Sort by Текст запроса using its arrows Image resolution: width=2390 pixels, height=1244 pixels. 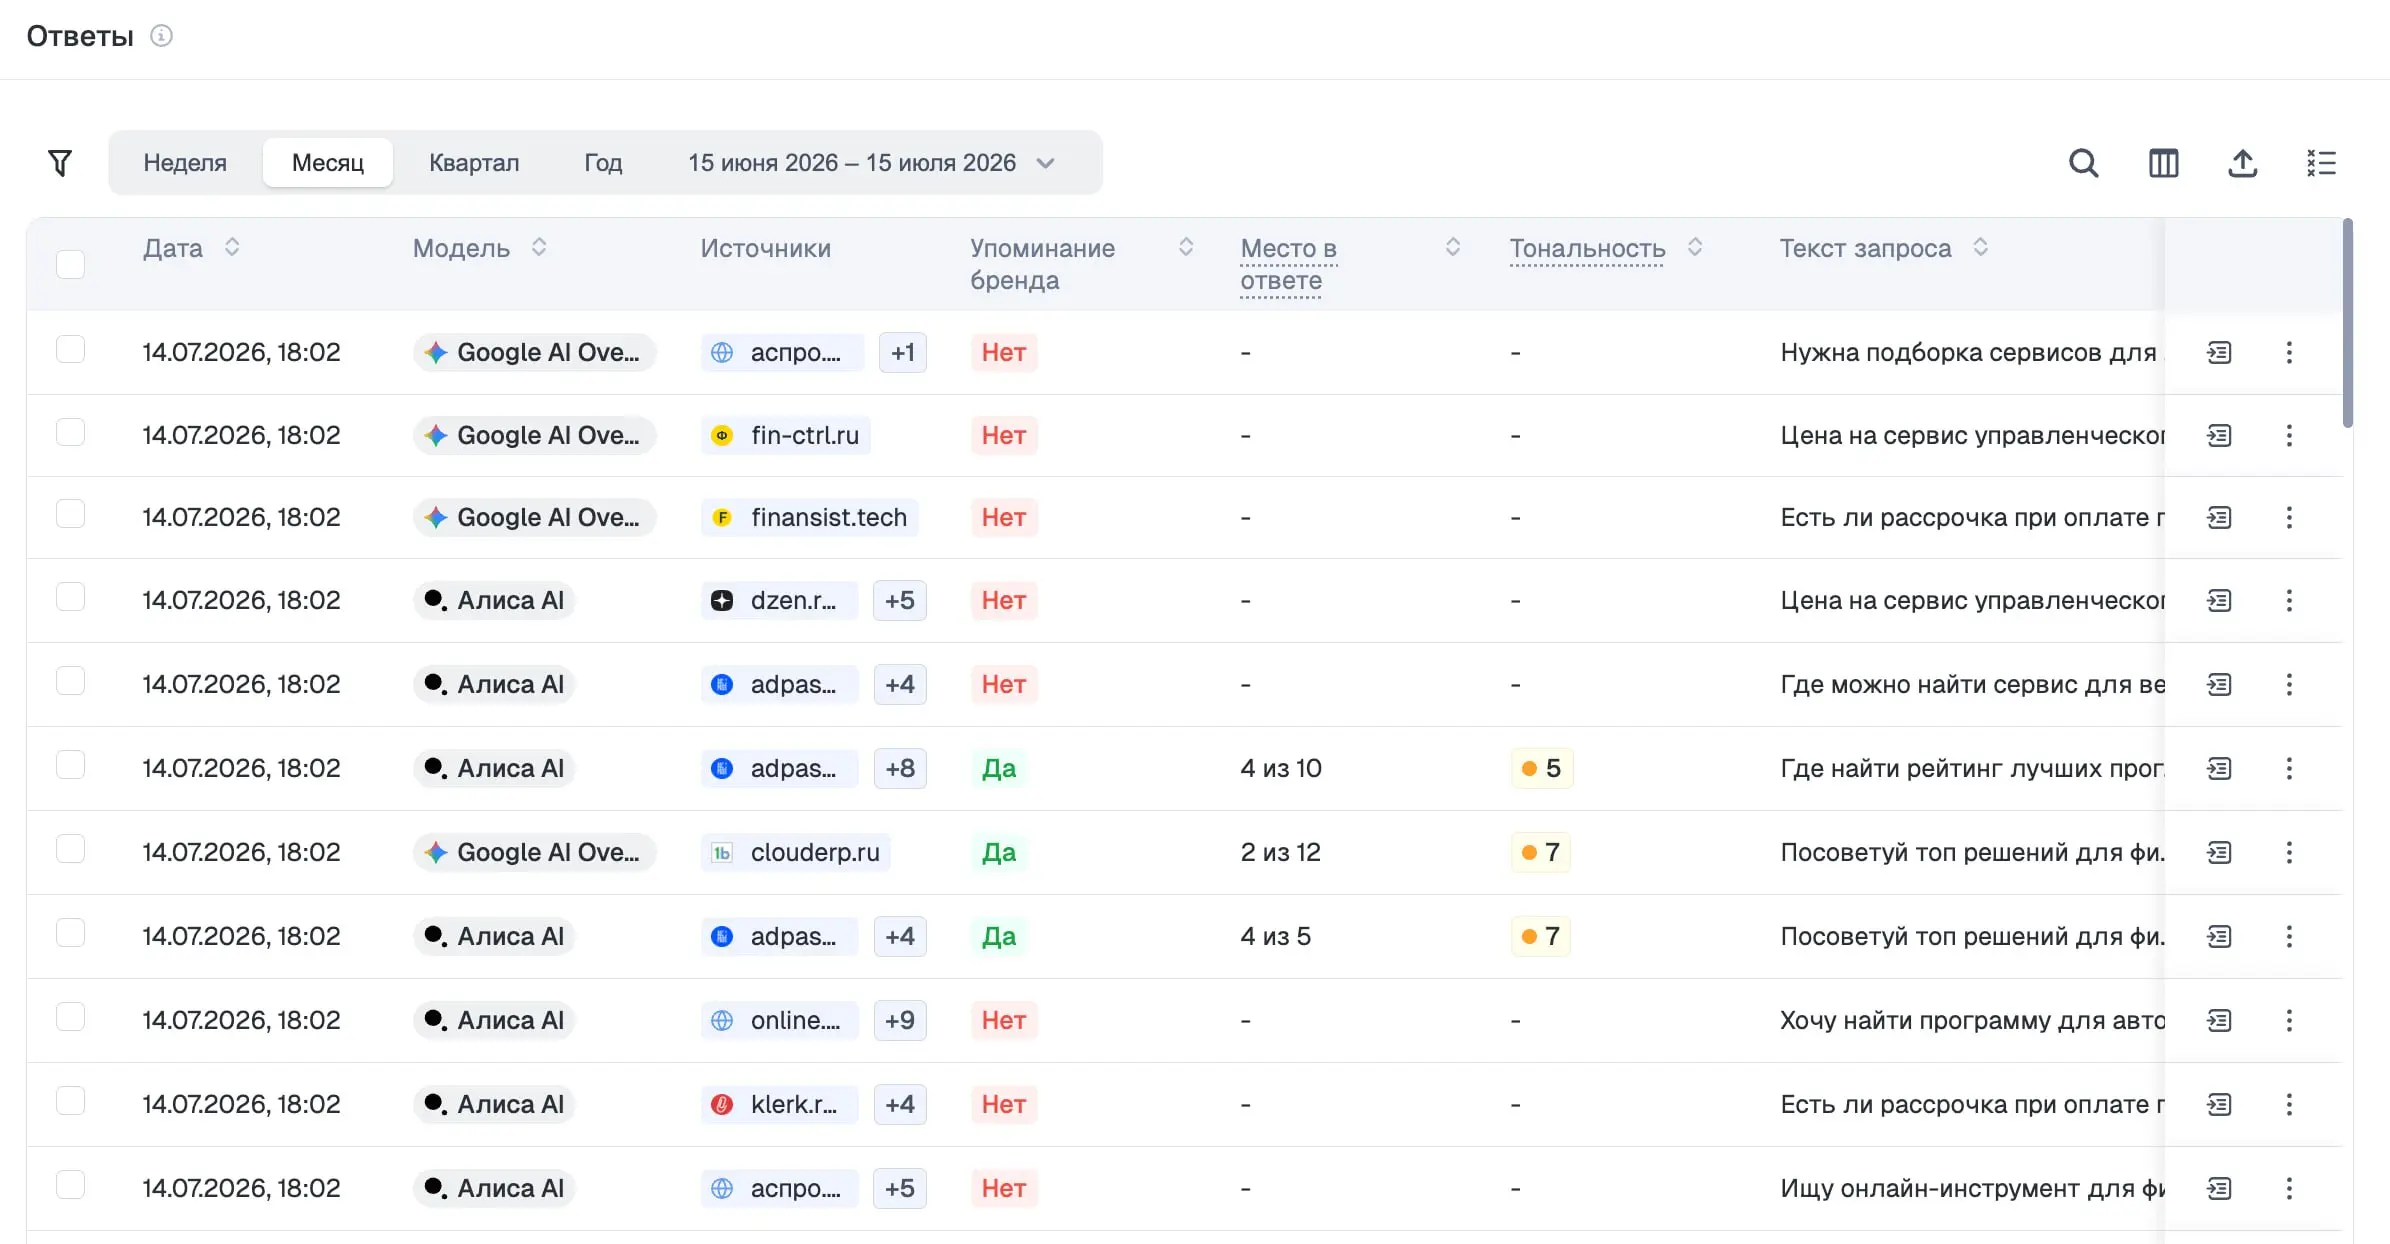tap(1981, 247)
